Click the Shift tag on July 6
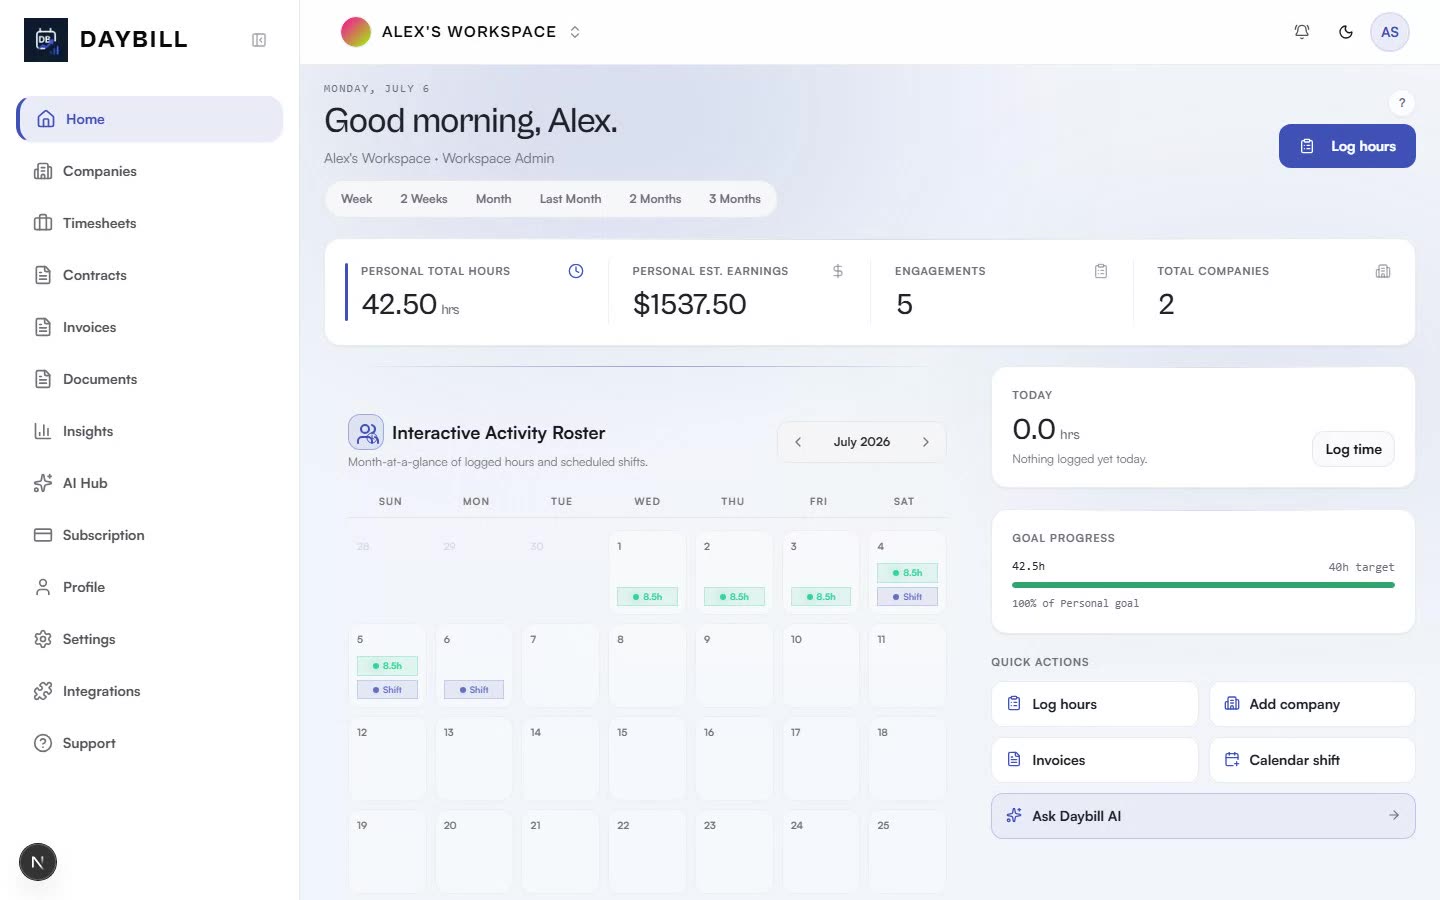Screen dimensions: 1440x900 [474, 690]
